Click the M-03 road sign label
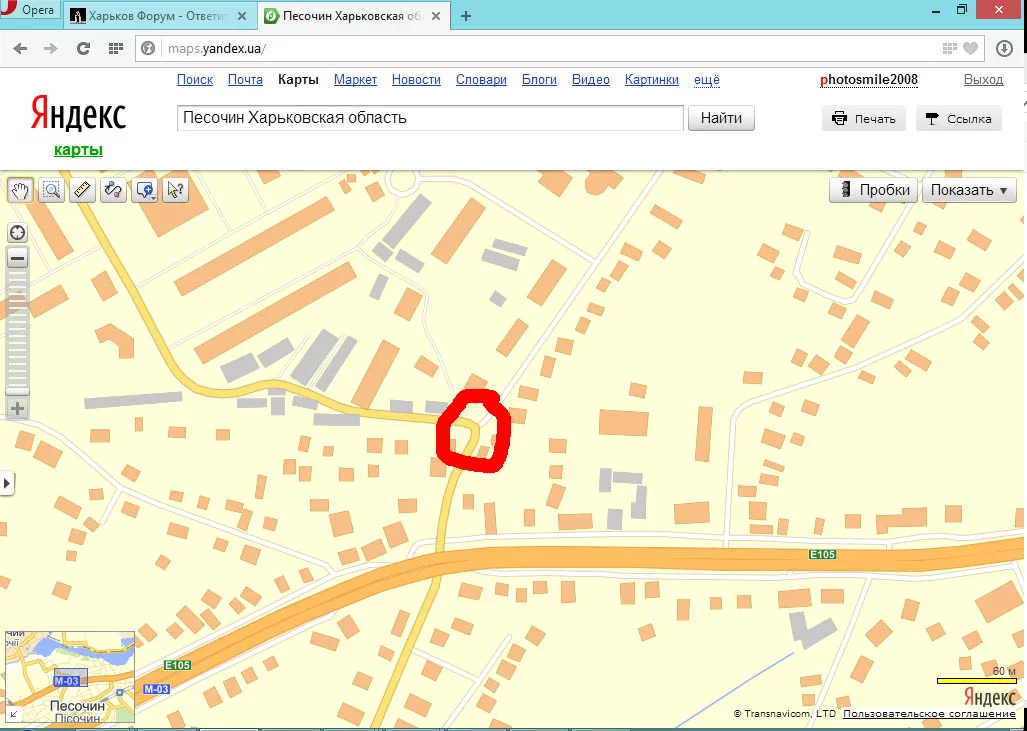The height and width of the screenshot is (731, 1027). click(x=156, y=688)
